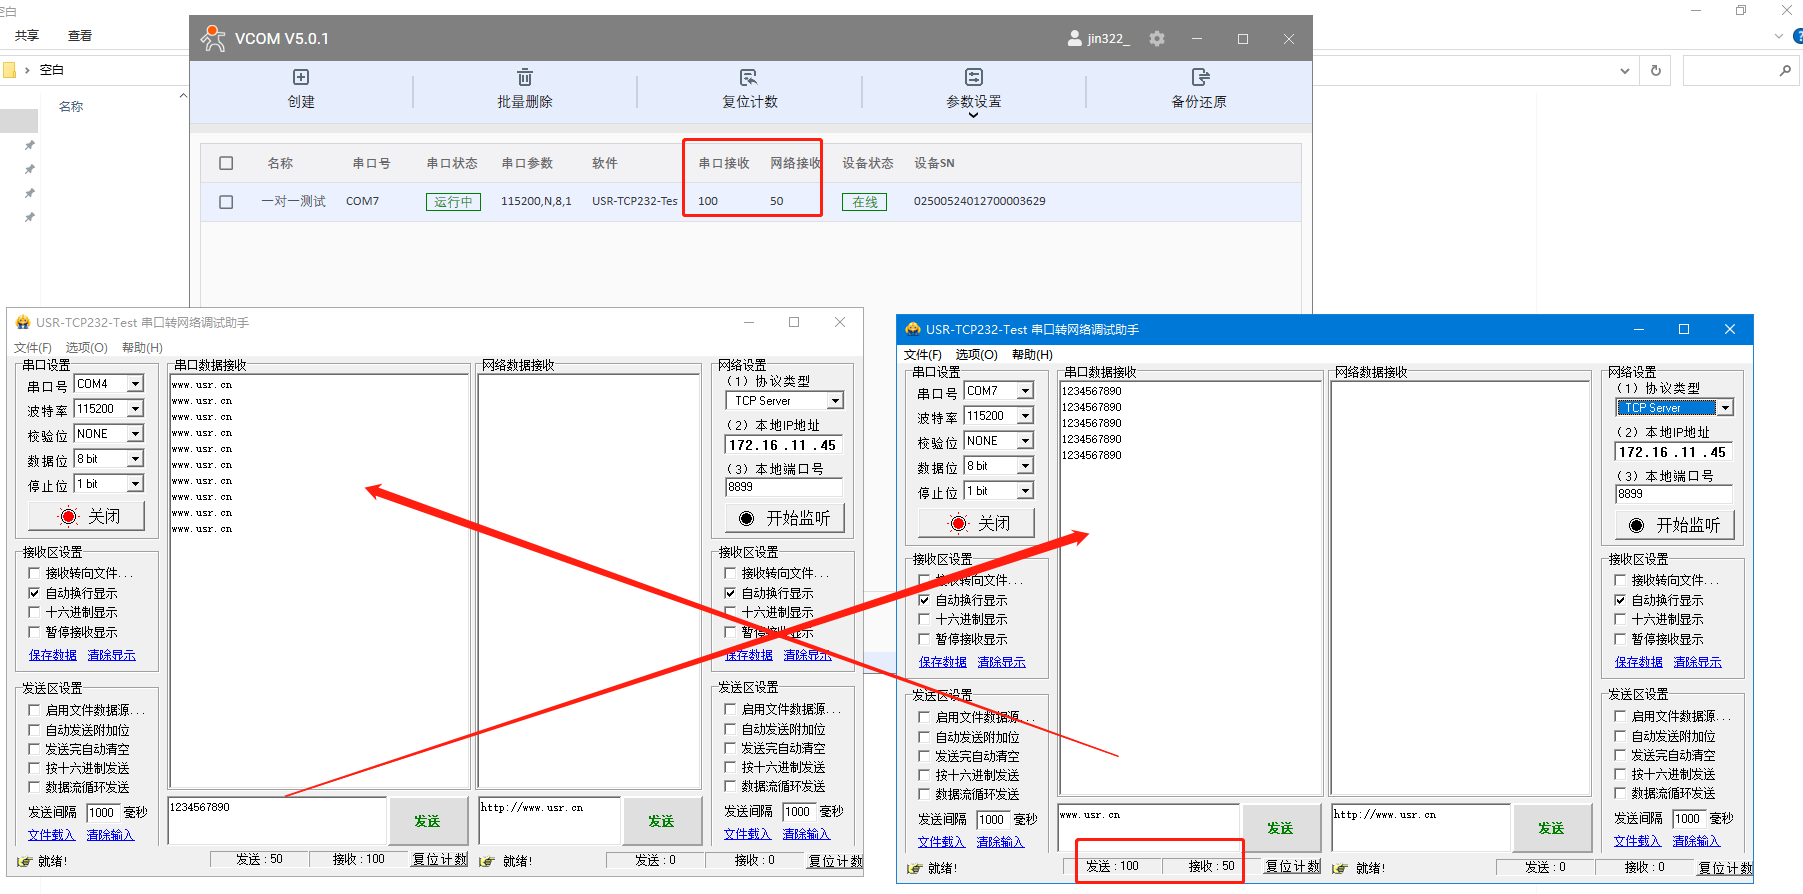Click the Reset Count (复位计数) icon

pyautogui.click(x=749, y=78)
